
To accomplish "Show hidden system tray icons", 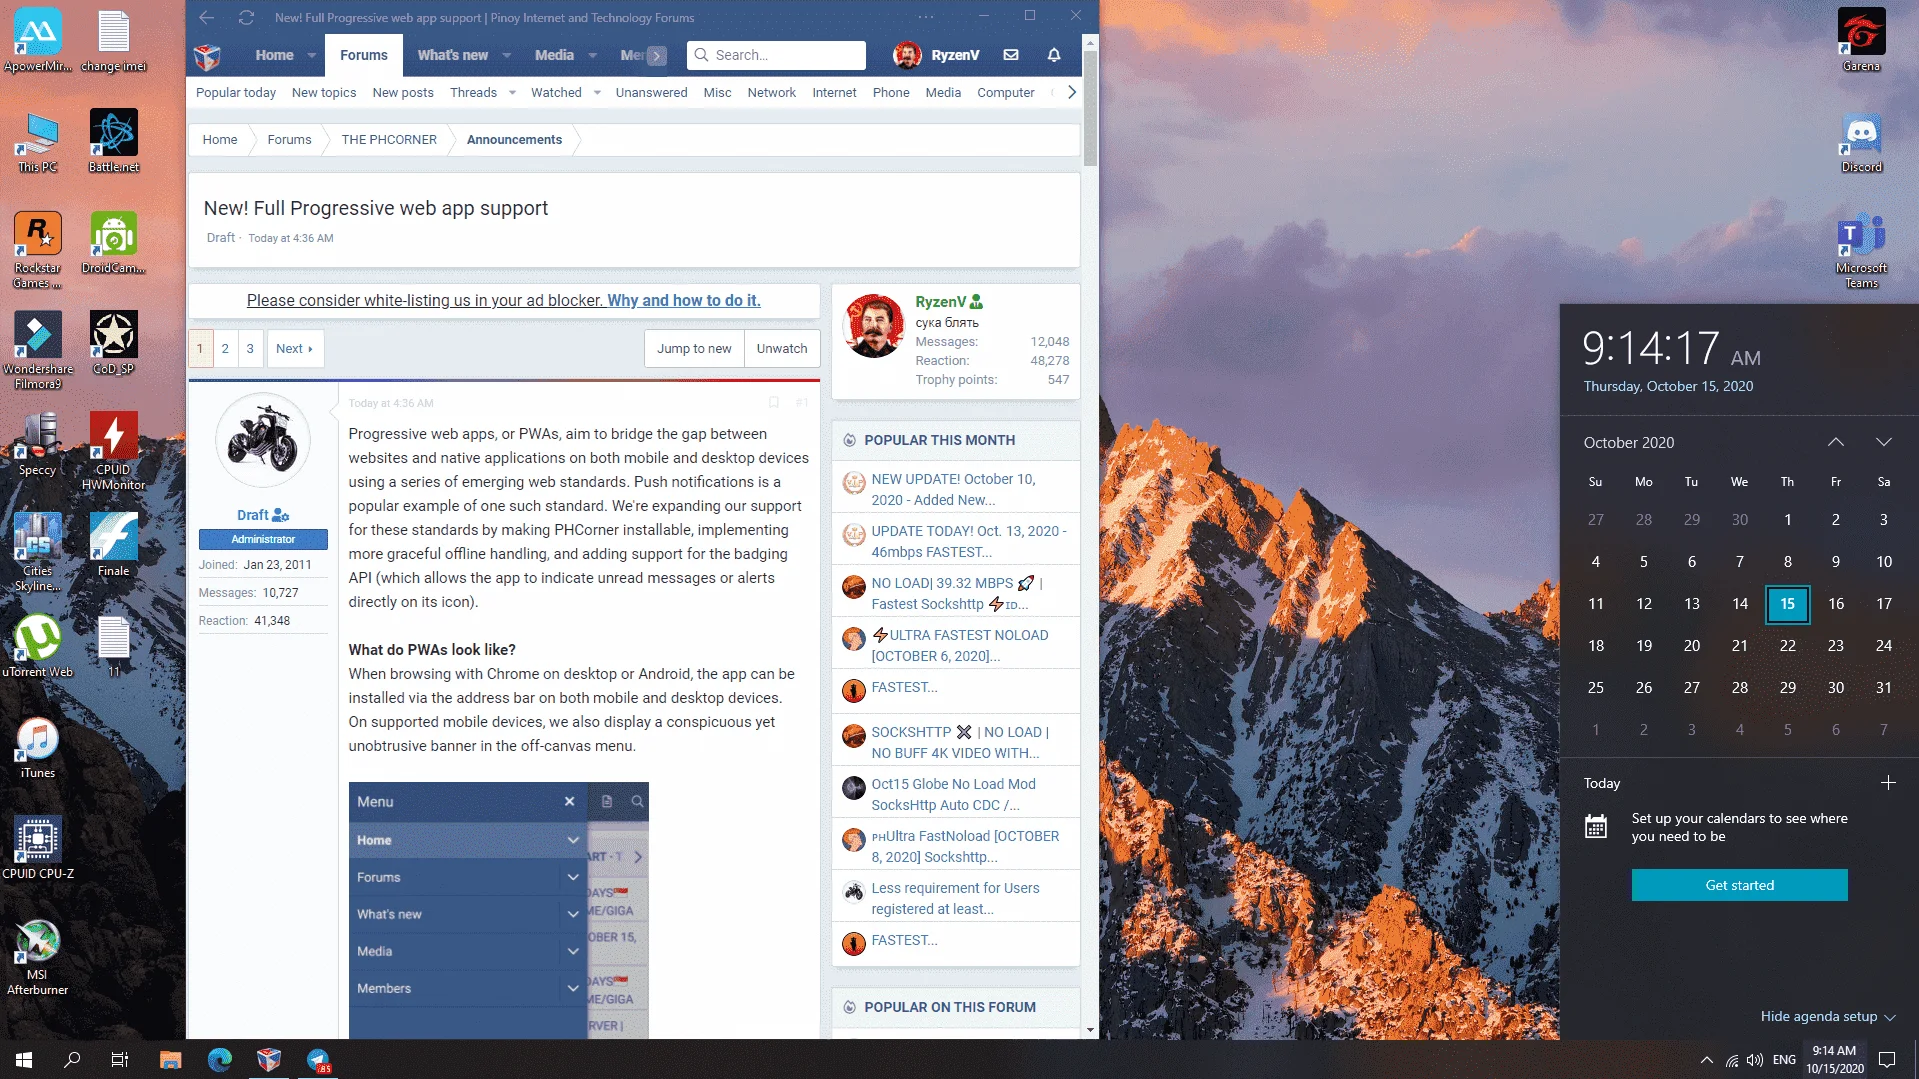I will pyautogui.click(x=1705, y=1060).
